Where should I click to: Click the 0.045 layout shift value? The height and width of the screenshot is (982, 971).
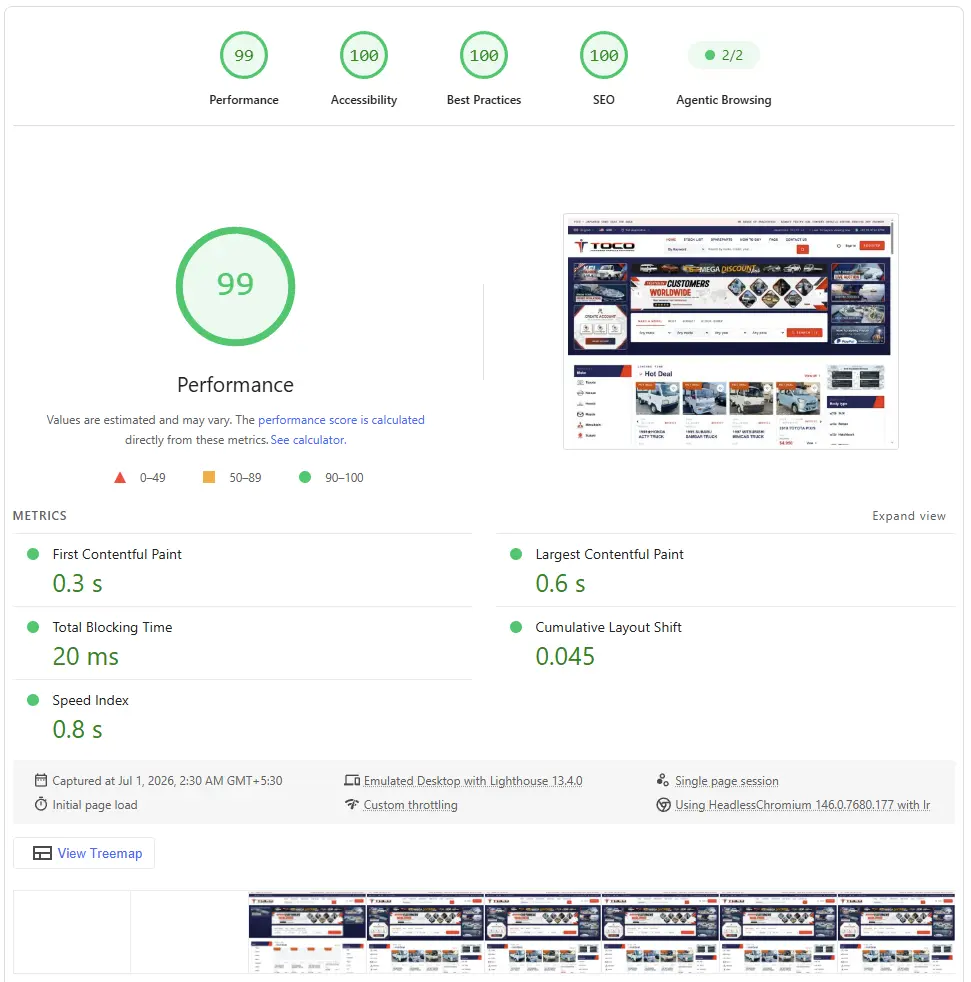(564, 656)
